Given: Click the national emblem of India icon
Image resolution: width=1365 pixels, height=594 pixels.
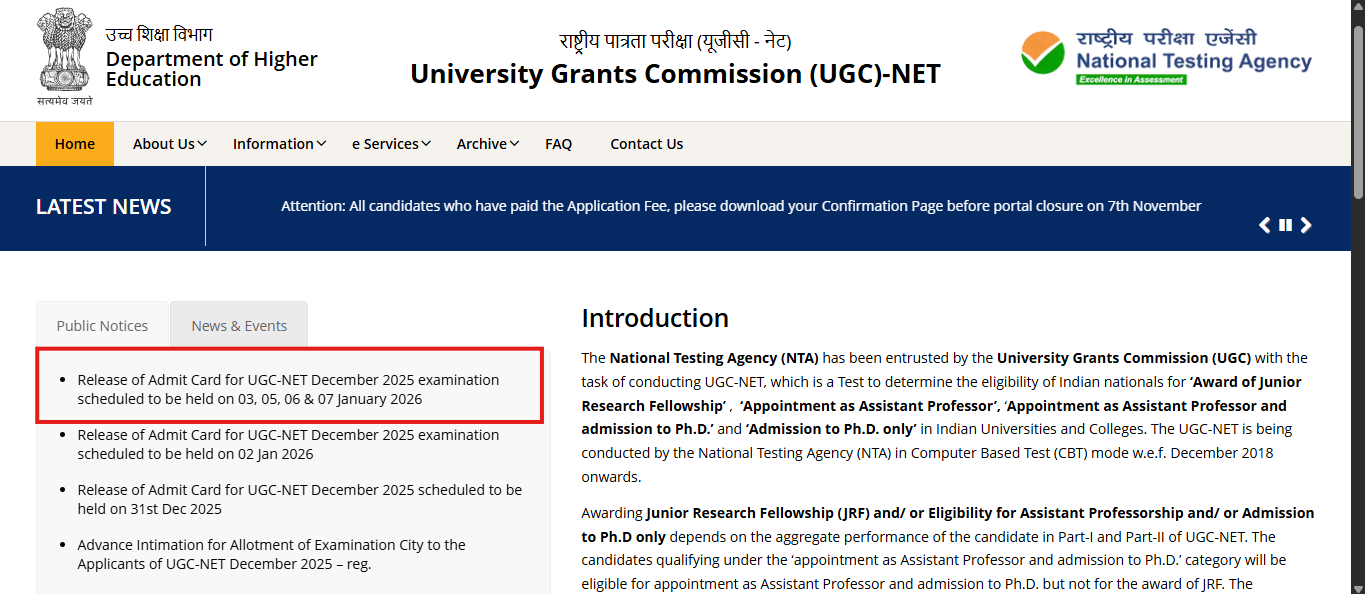Looking at the screenshot, I should tap(63, 50).
